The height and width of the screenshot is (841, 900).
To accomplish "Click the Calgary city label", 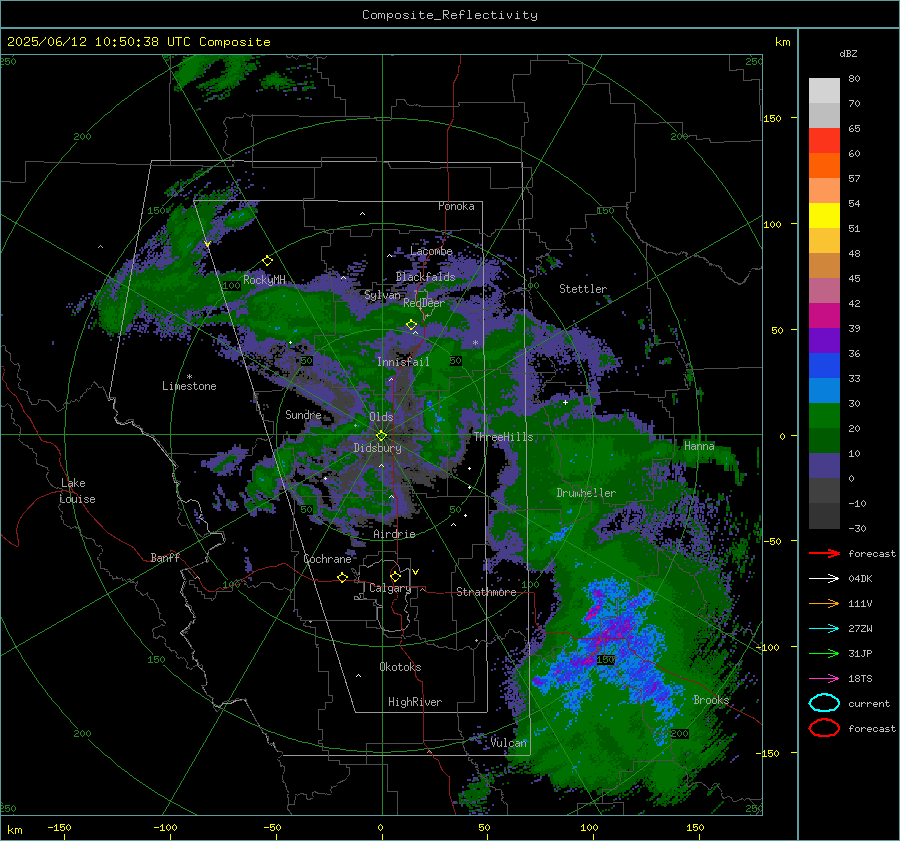I will point(390,588).
